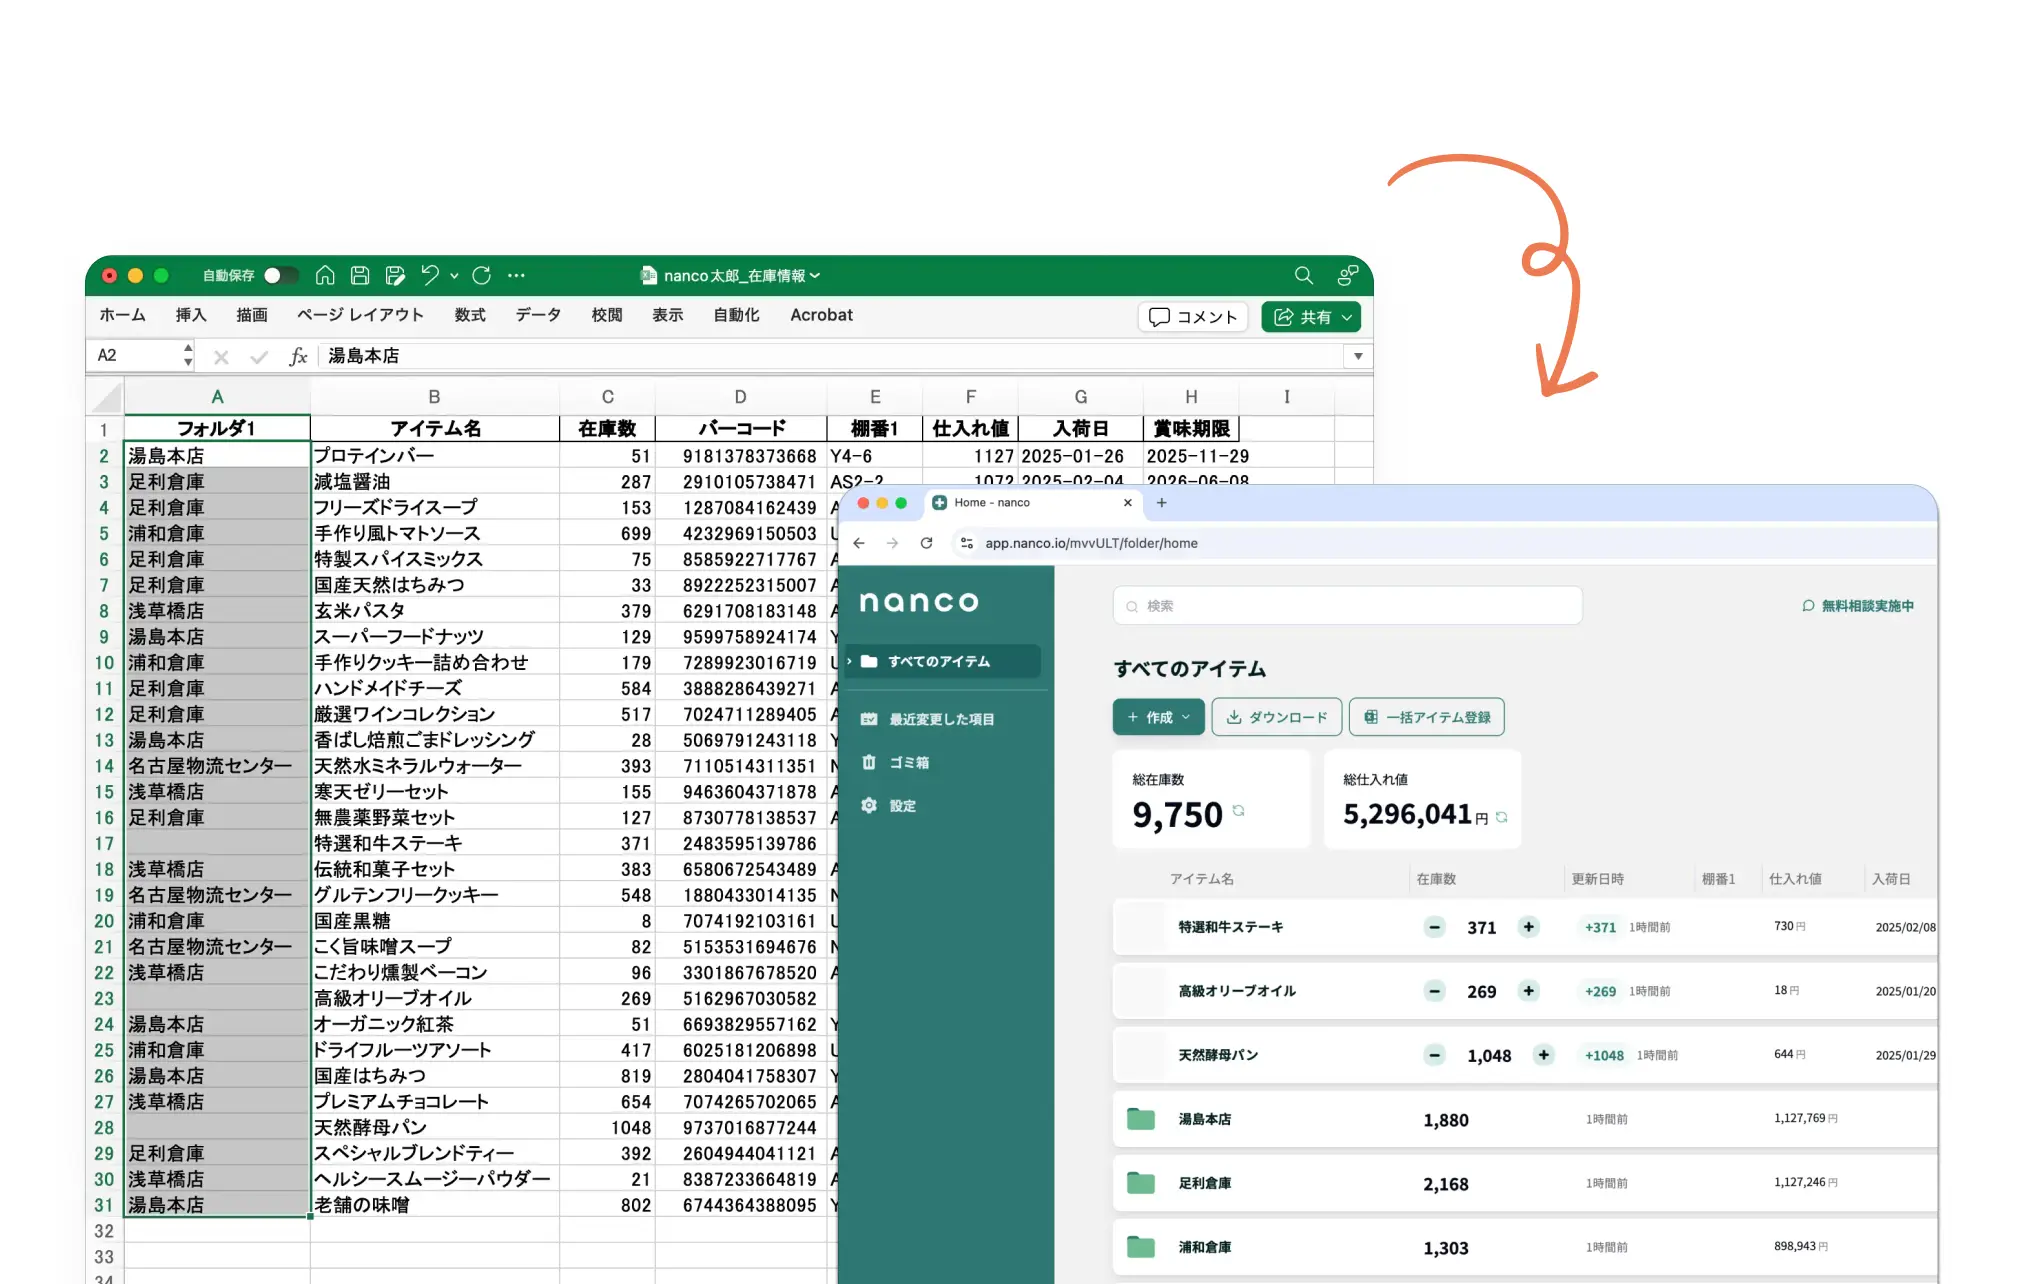Image resolution: width=2023 pixels, height=1284 pixels.
Task: Refresh the 総仕入れ値 total with its icon
Action: [x=1501, y=817]
